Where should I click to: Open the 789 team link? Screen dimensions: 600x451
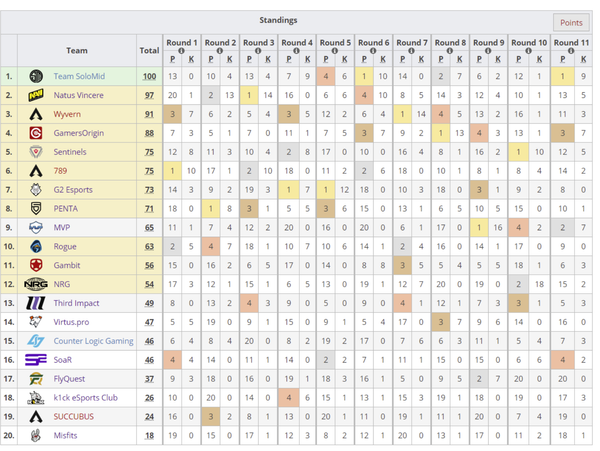60,171
